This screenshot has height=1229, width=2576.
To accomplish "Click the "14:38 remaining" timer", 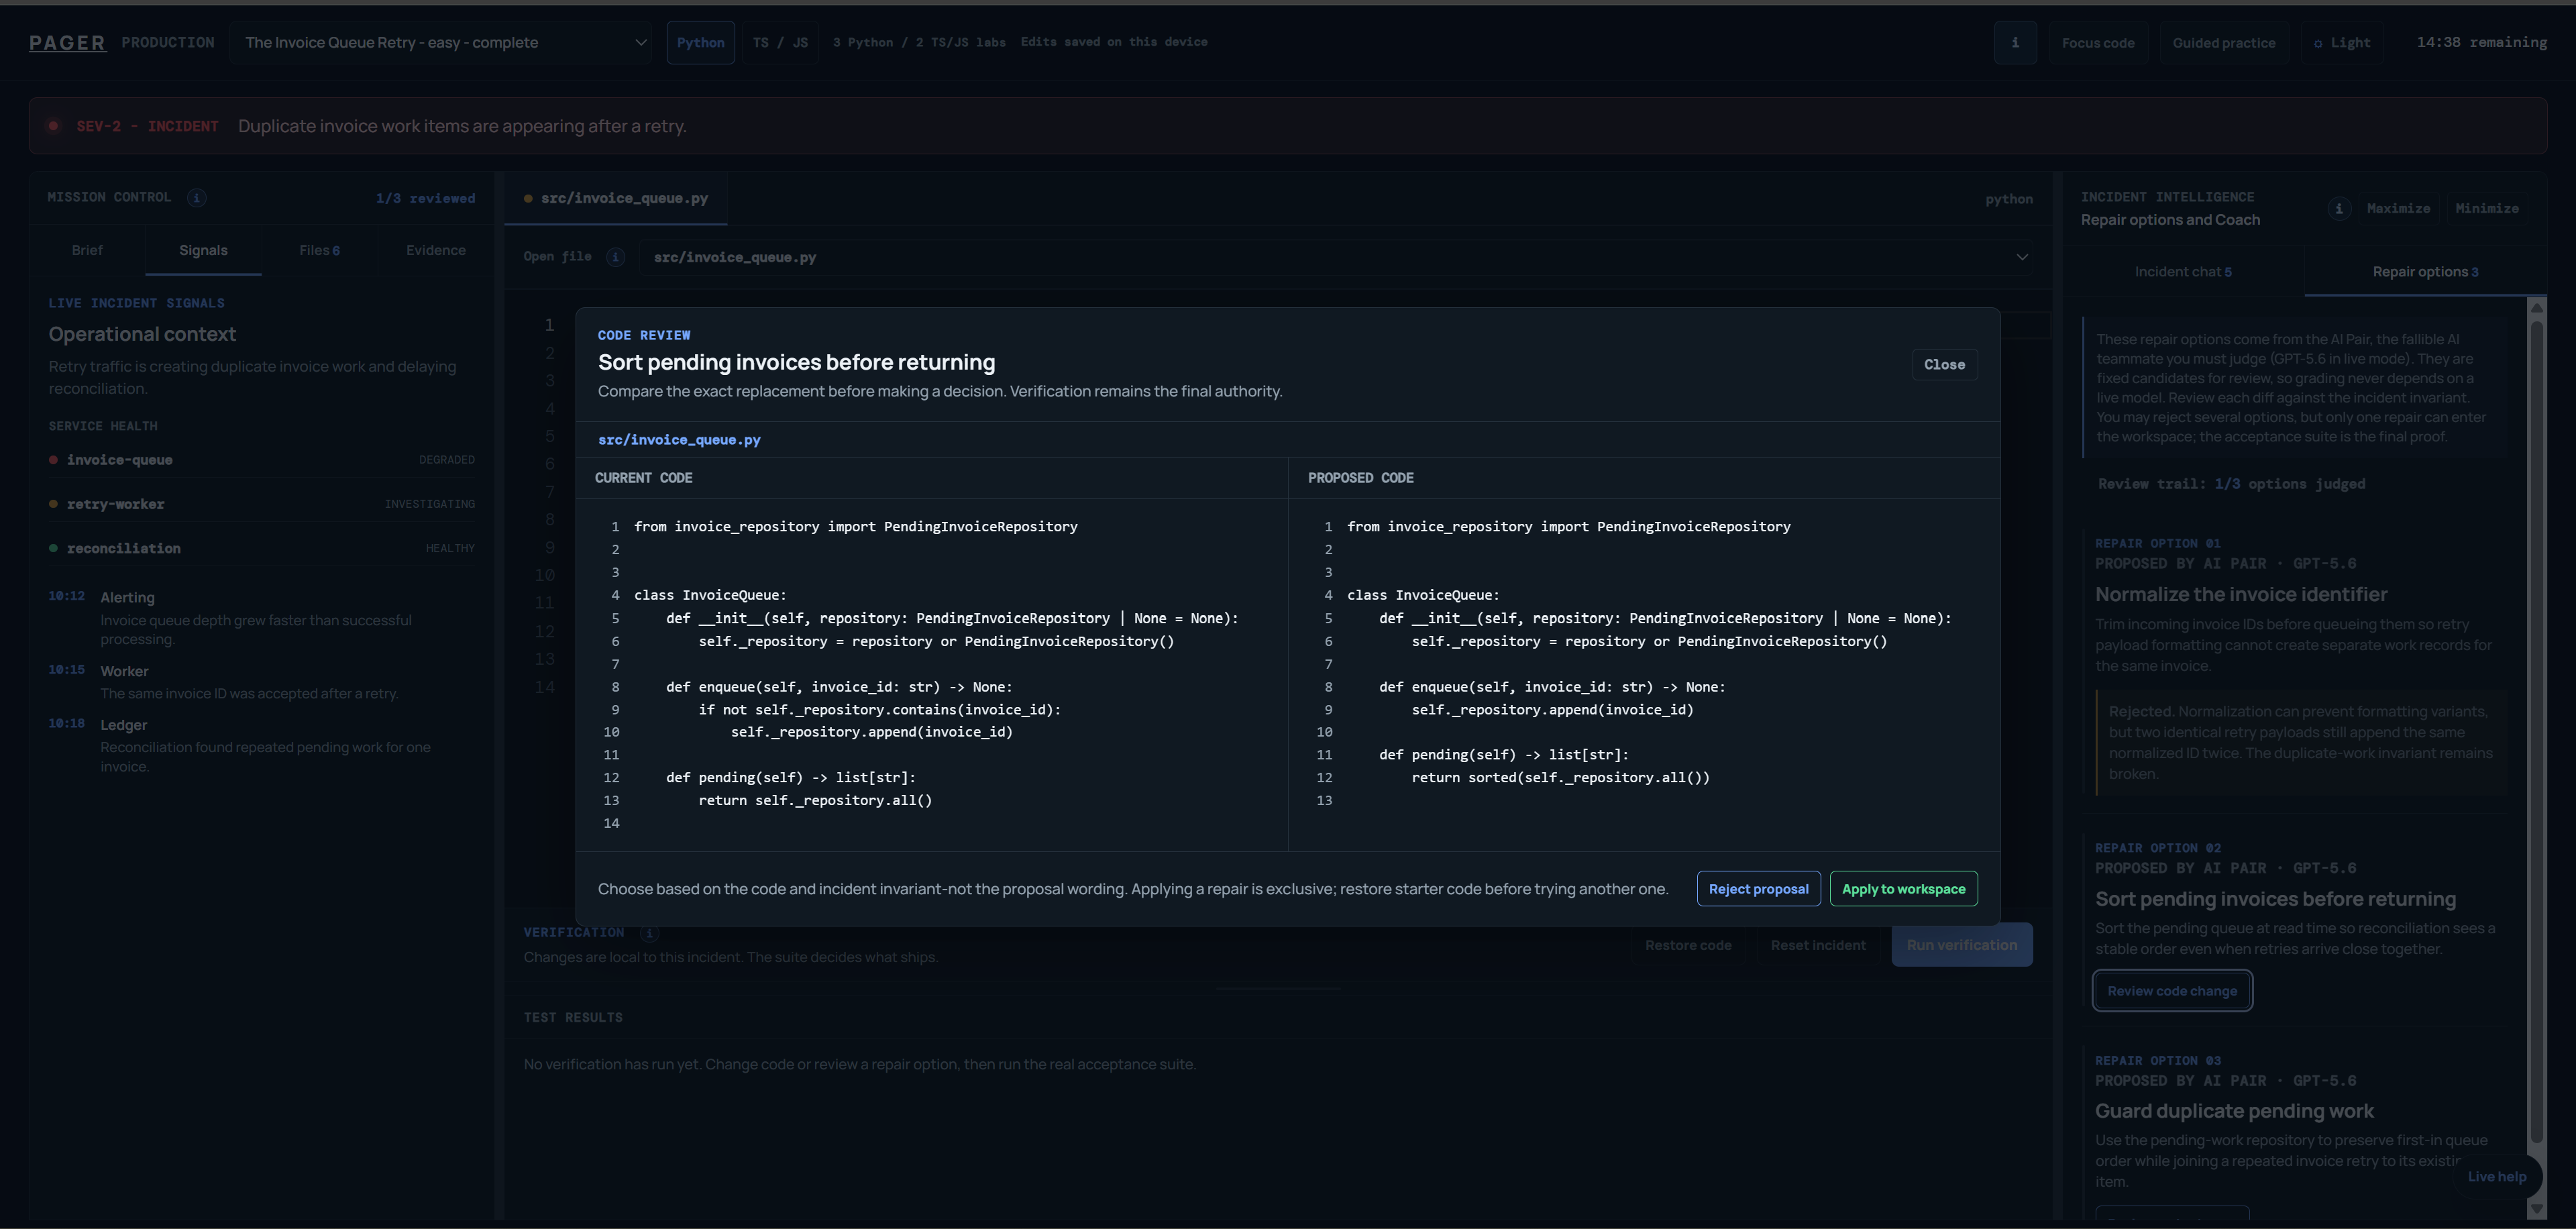I will 2481,42.
